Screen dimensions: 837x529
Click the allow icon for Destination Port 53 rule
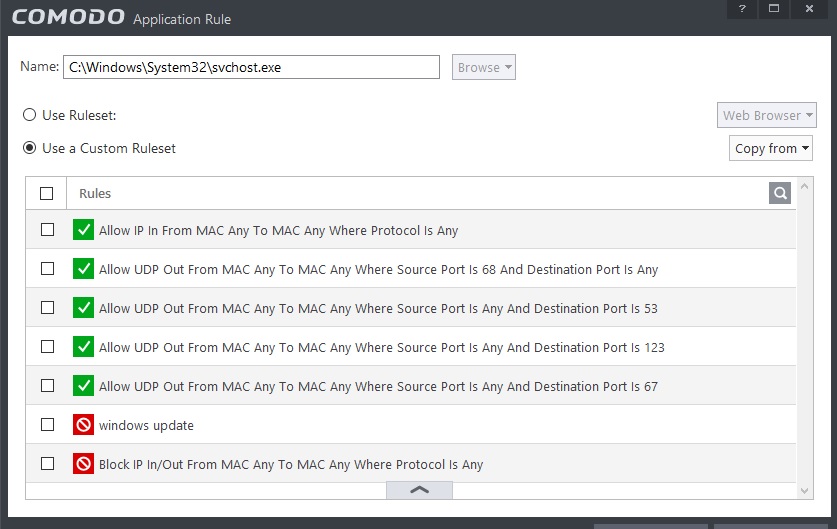83,307
